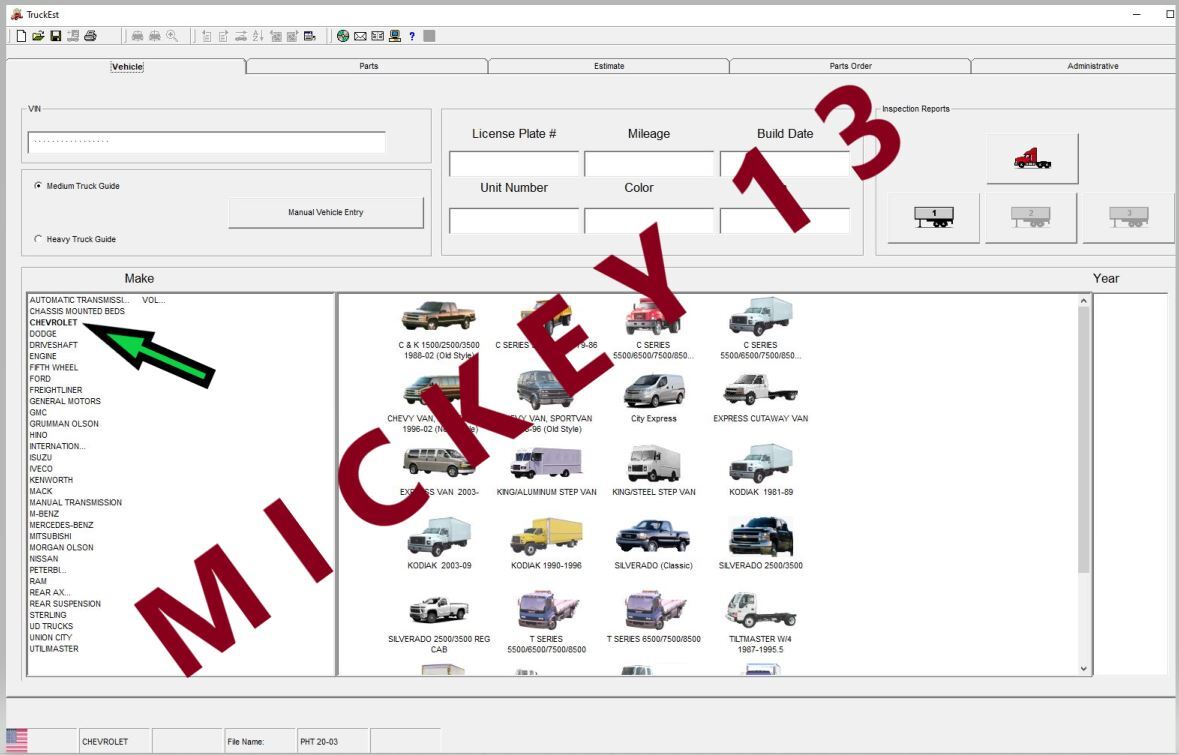Select the Vehicle tab
This screenshot has height=755, width=1179.
(126, 66)
